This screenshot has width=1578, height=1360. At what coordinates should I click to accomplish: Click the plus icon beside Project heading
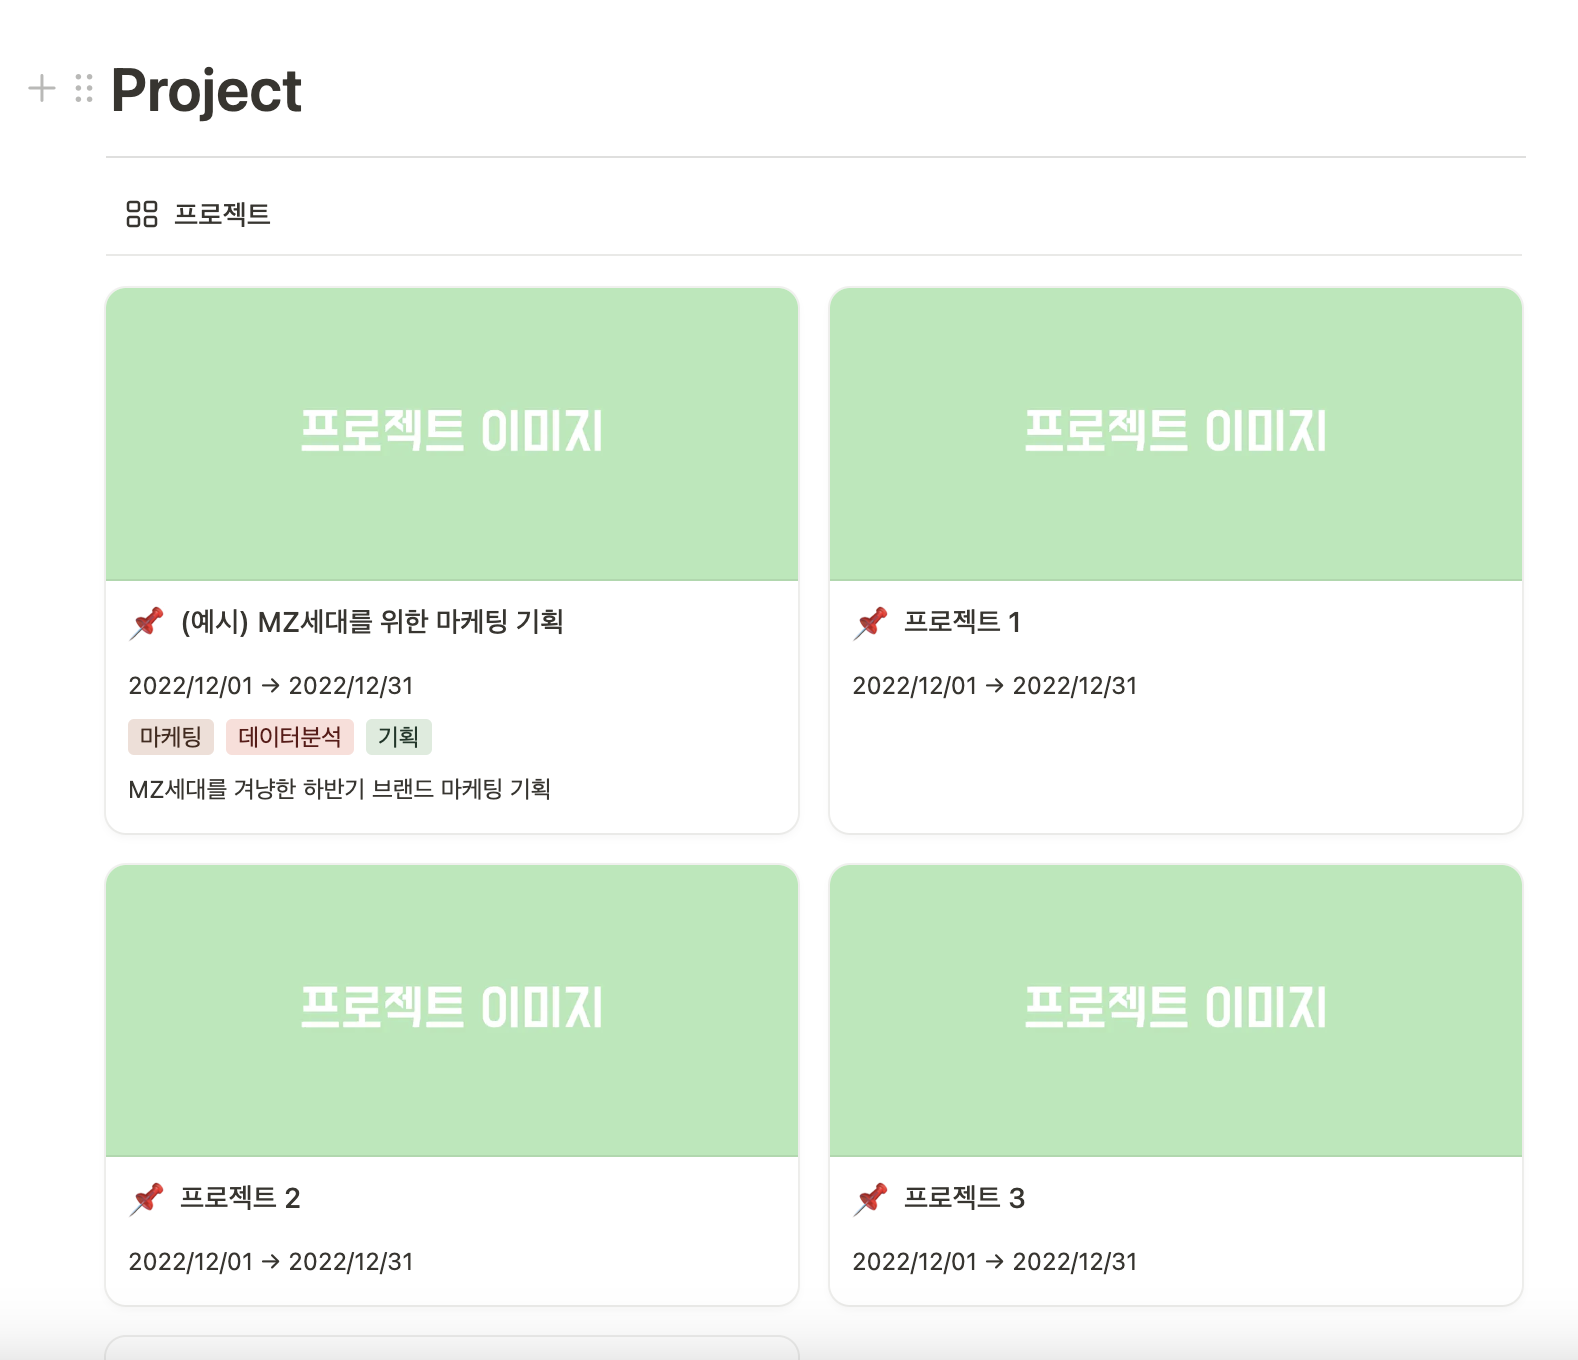coord(42,89)
